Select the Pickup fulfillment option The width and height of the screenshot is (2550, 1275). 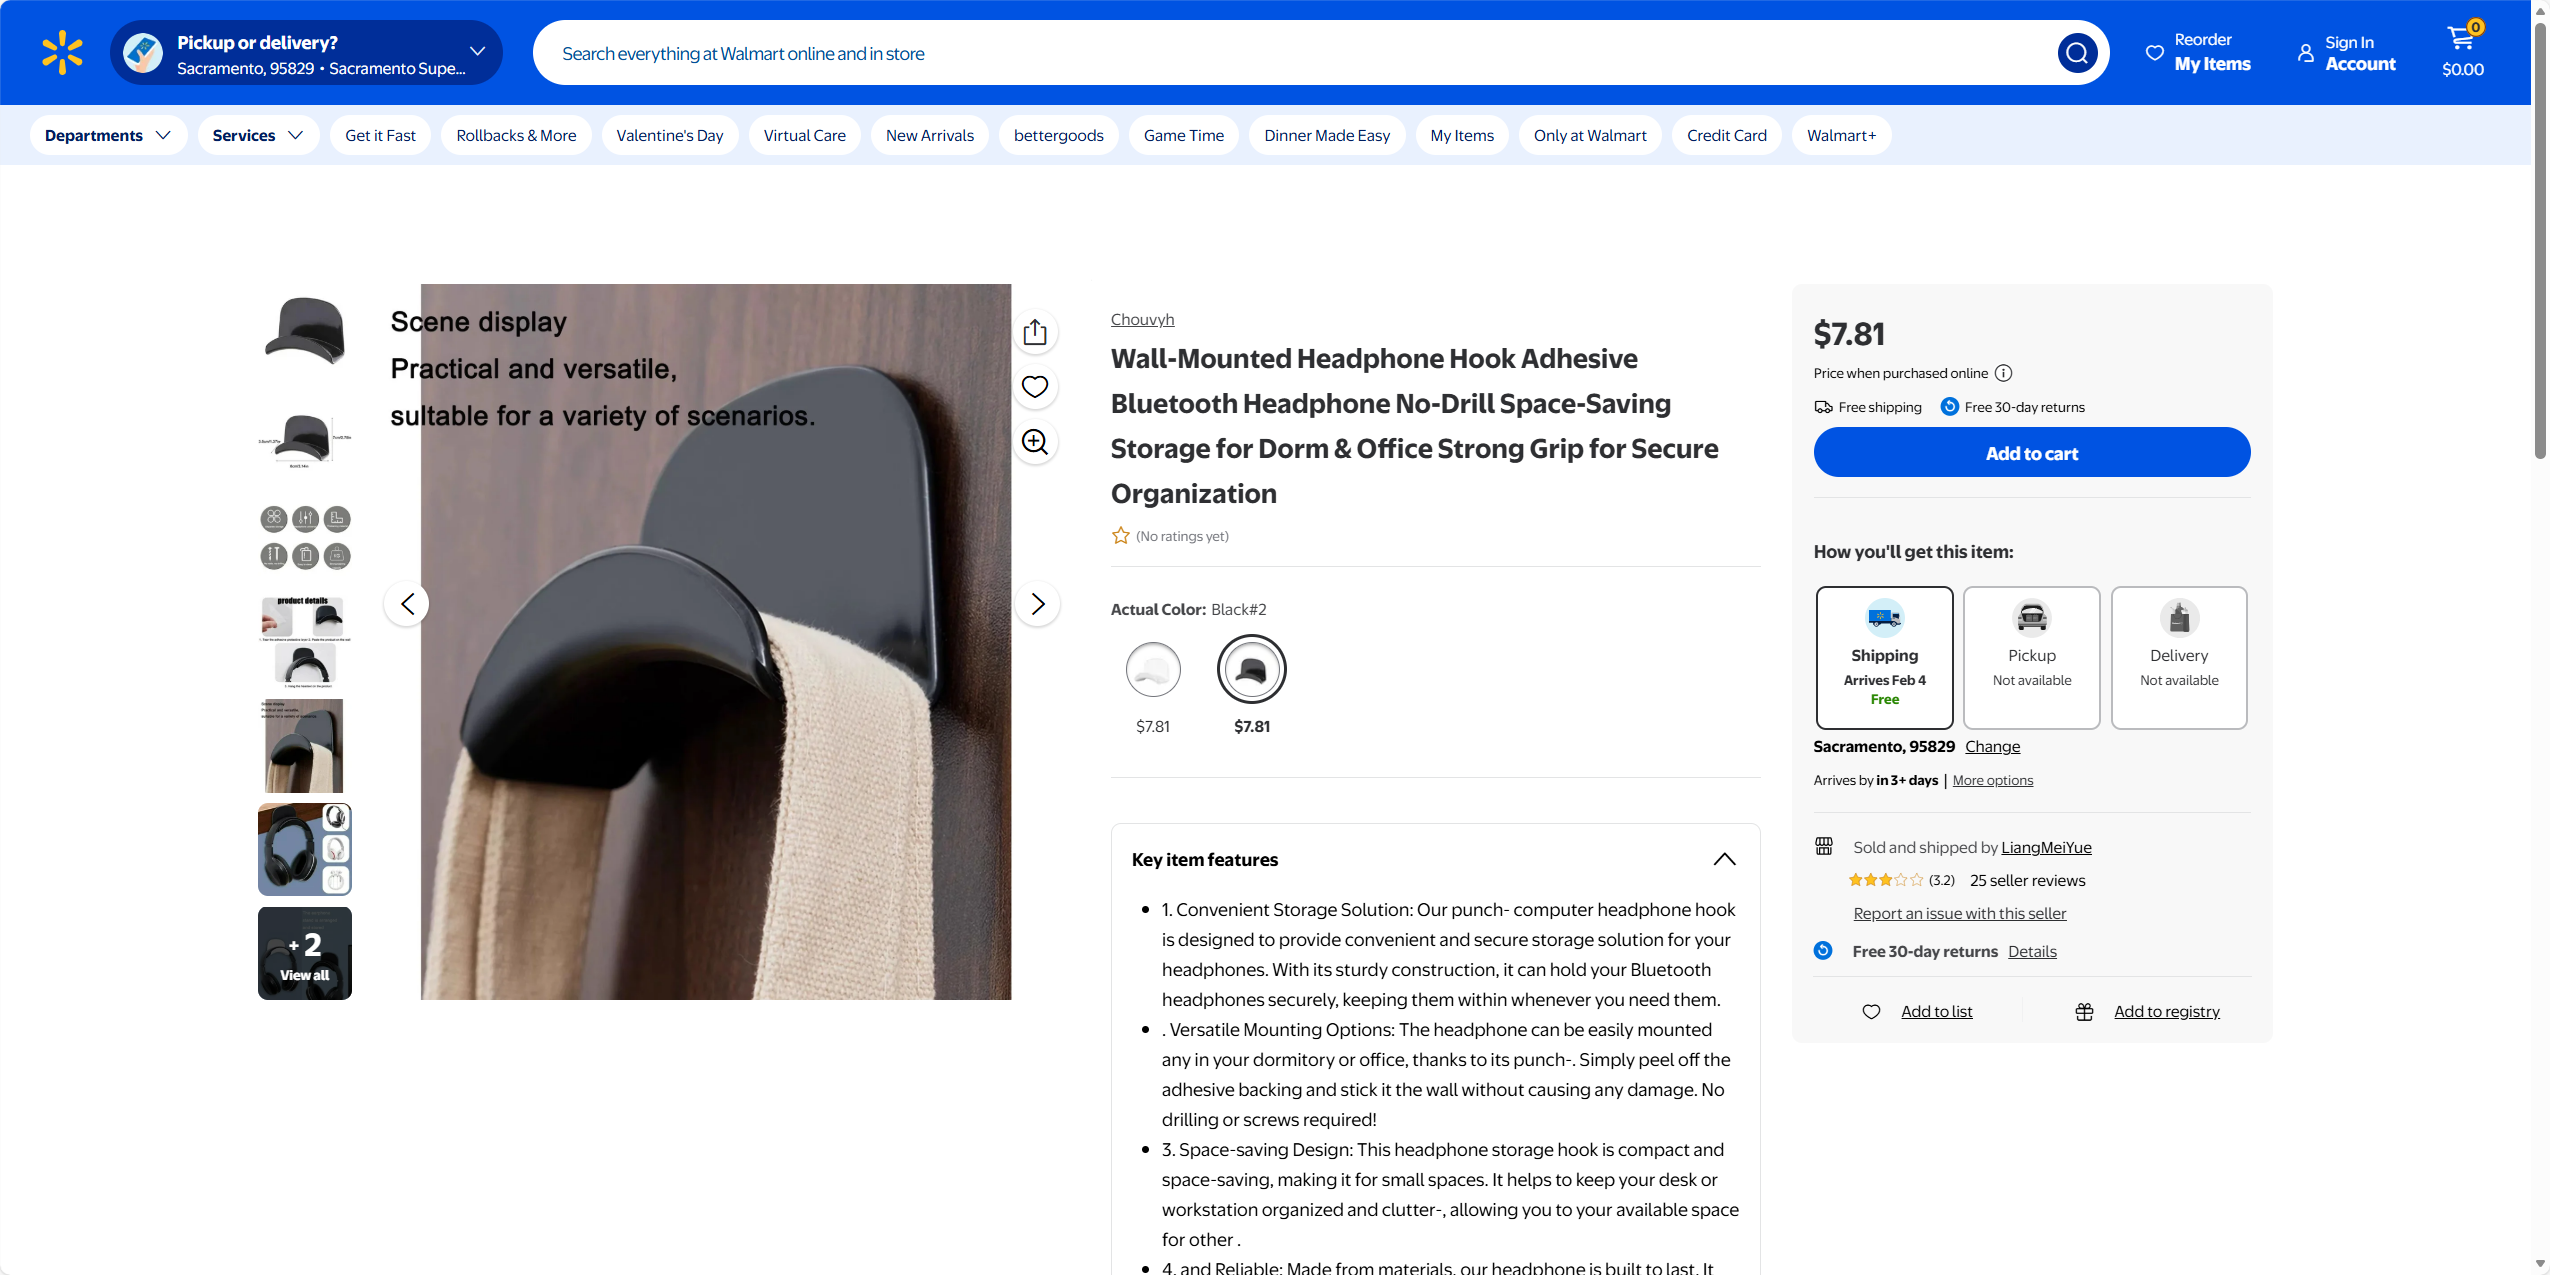2031,658
